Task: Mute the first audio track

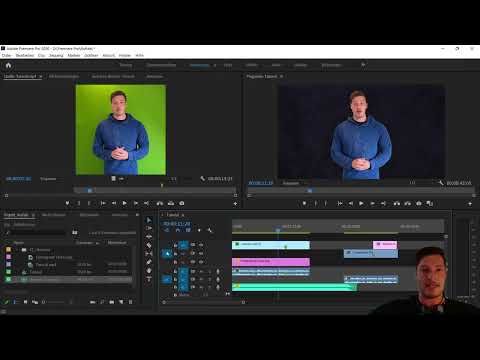Action: [201, 272]
